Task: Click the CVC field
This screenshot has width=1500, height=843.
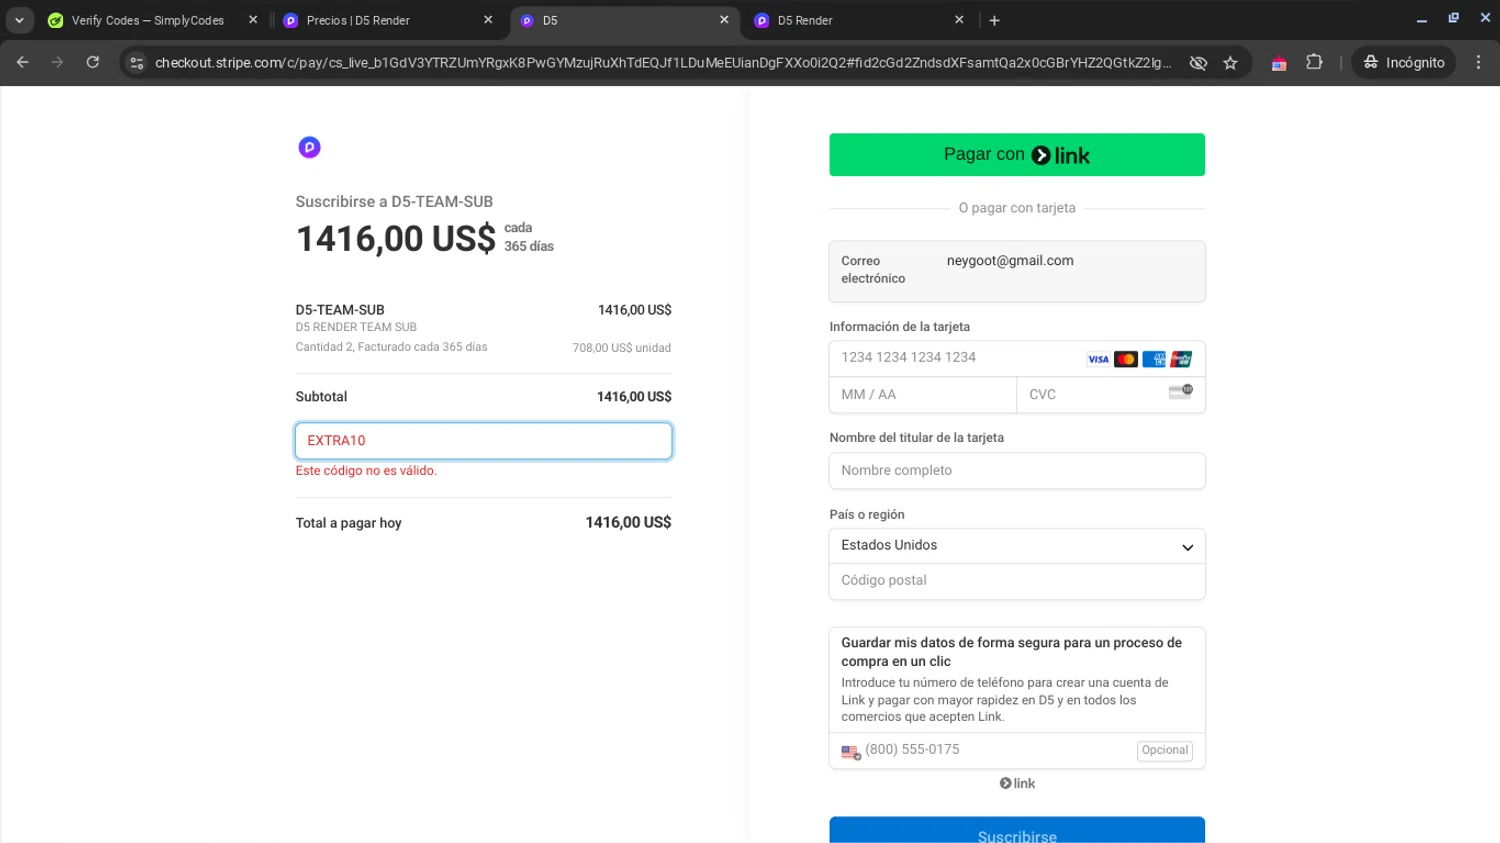Action: coord(1111,395)
